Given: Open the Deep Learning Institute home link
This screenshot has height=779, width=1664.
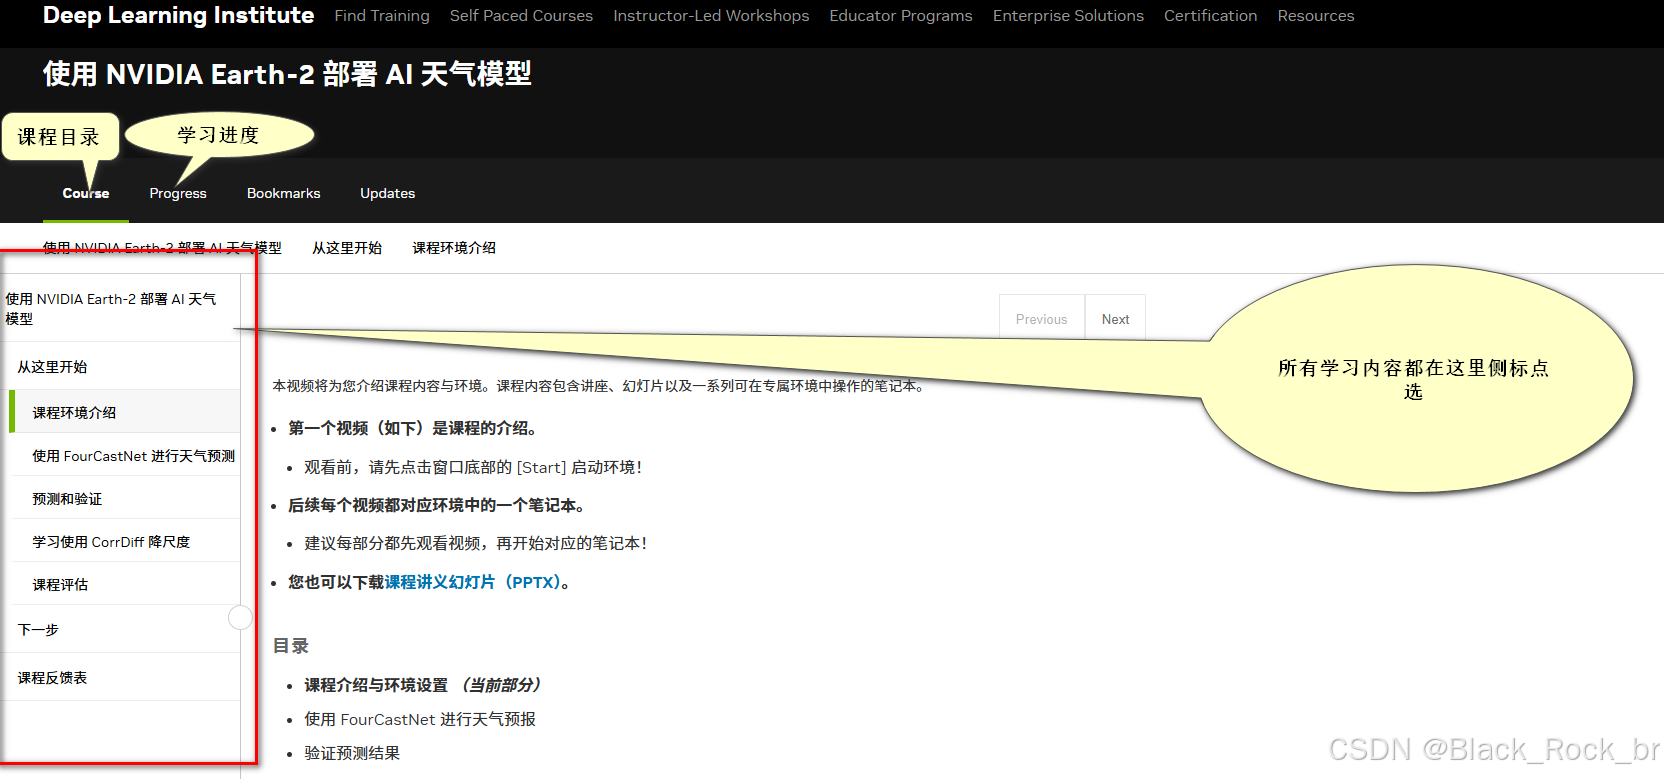Looking at the screenshot, I should click(x=178, y=15).
